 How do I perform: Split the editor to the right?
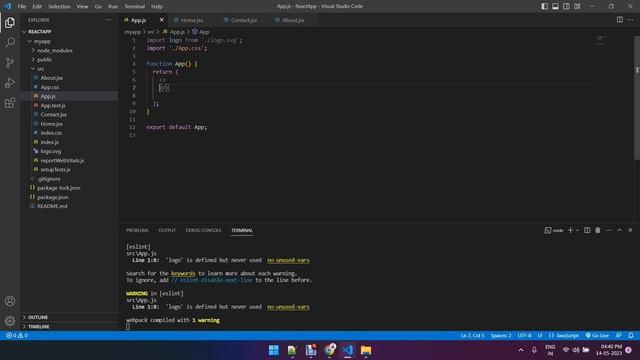tap(620, 20)
